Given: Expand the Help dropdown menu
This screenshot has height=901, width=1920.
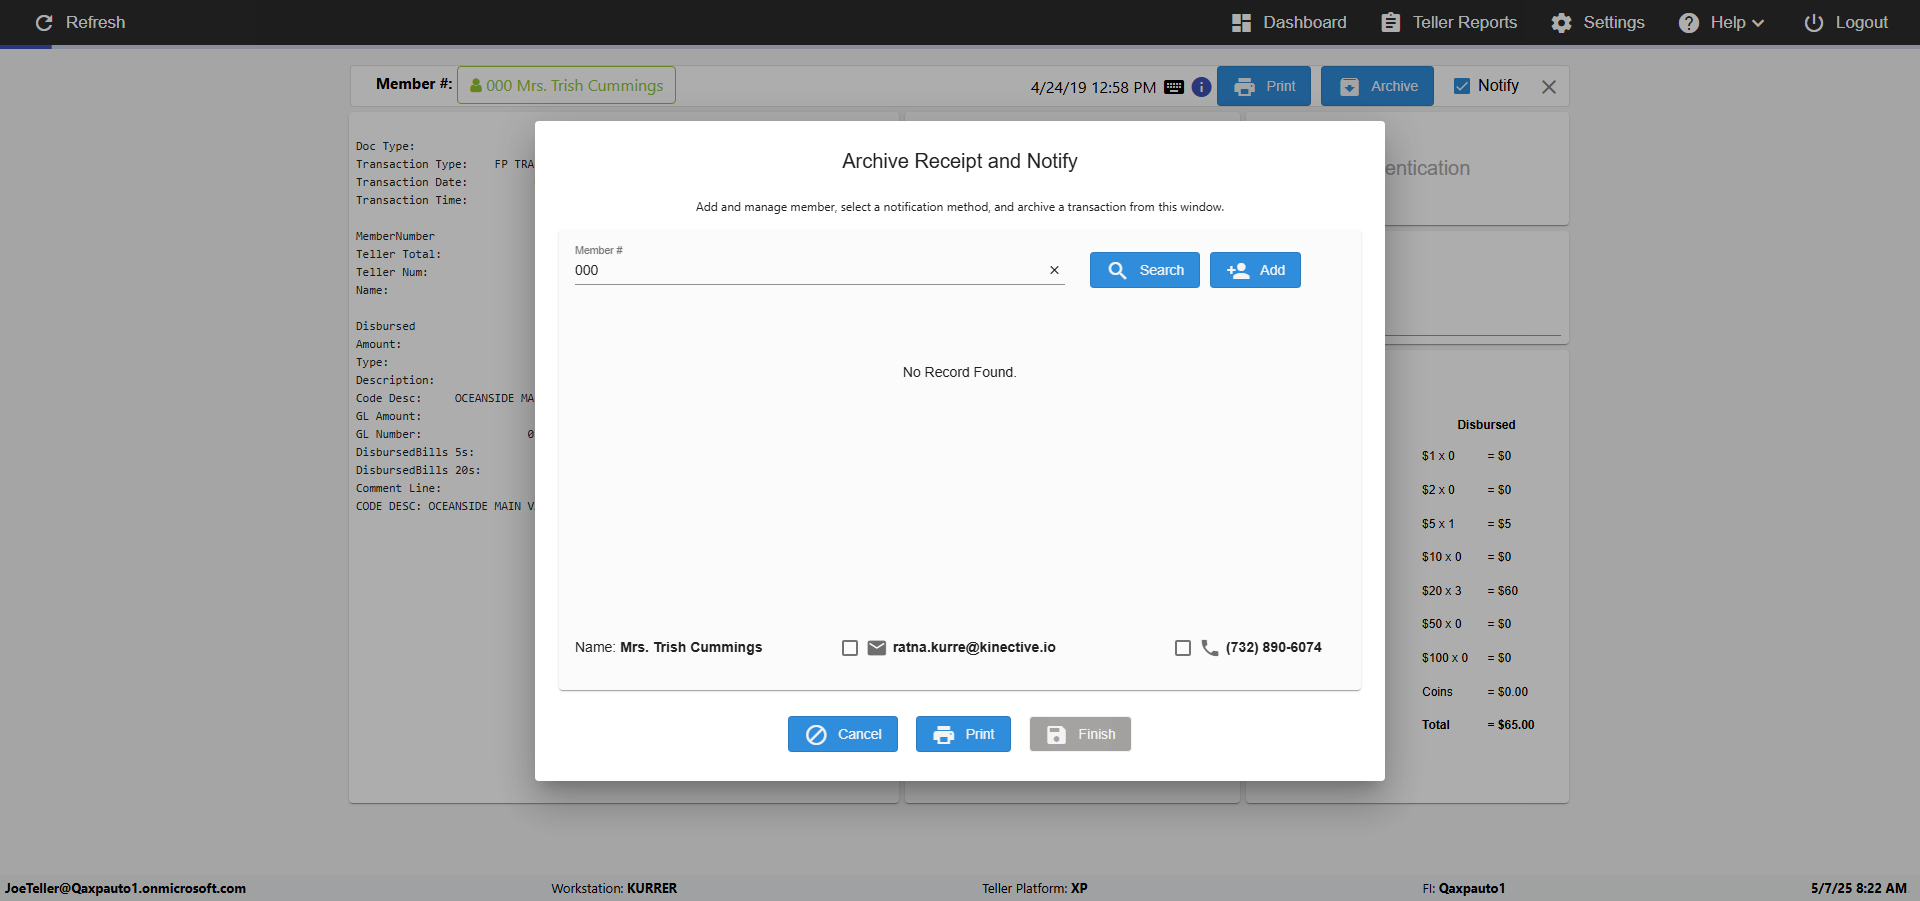Looking at the screenshot, I should click(x=1721, y=22).
